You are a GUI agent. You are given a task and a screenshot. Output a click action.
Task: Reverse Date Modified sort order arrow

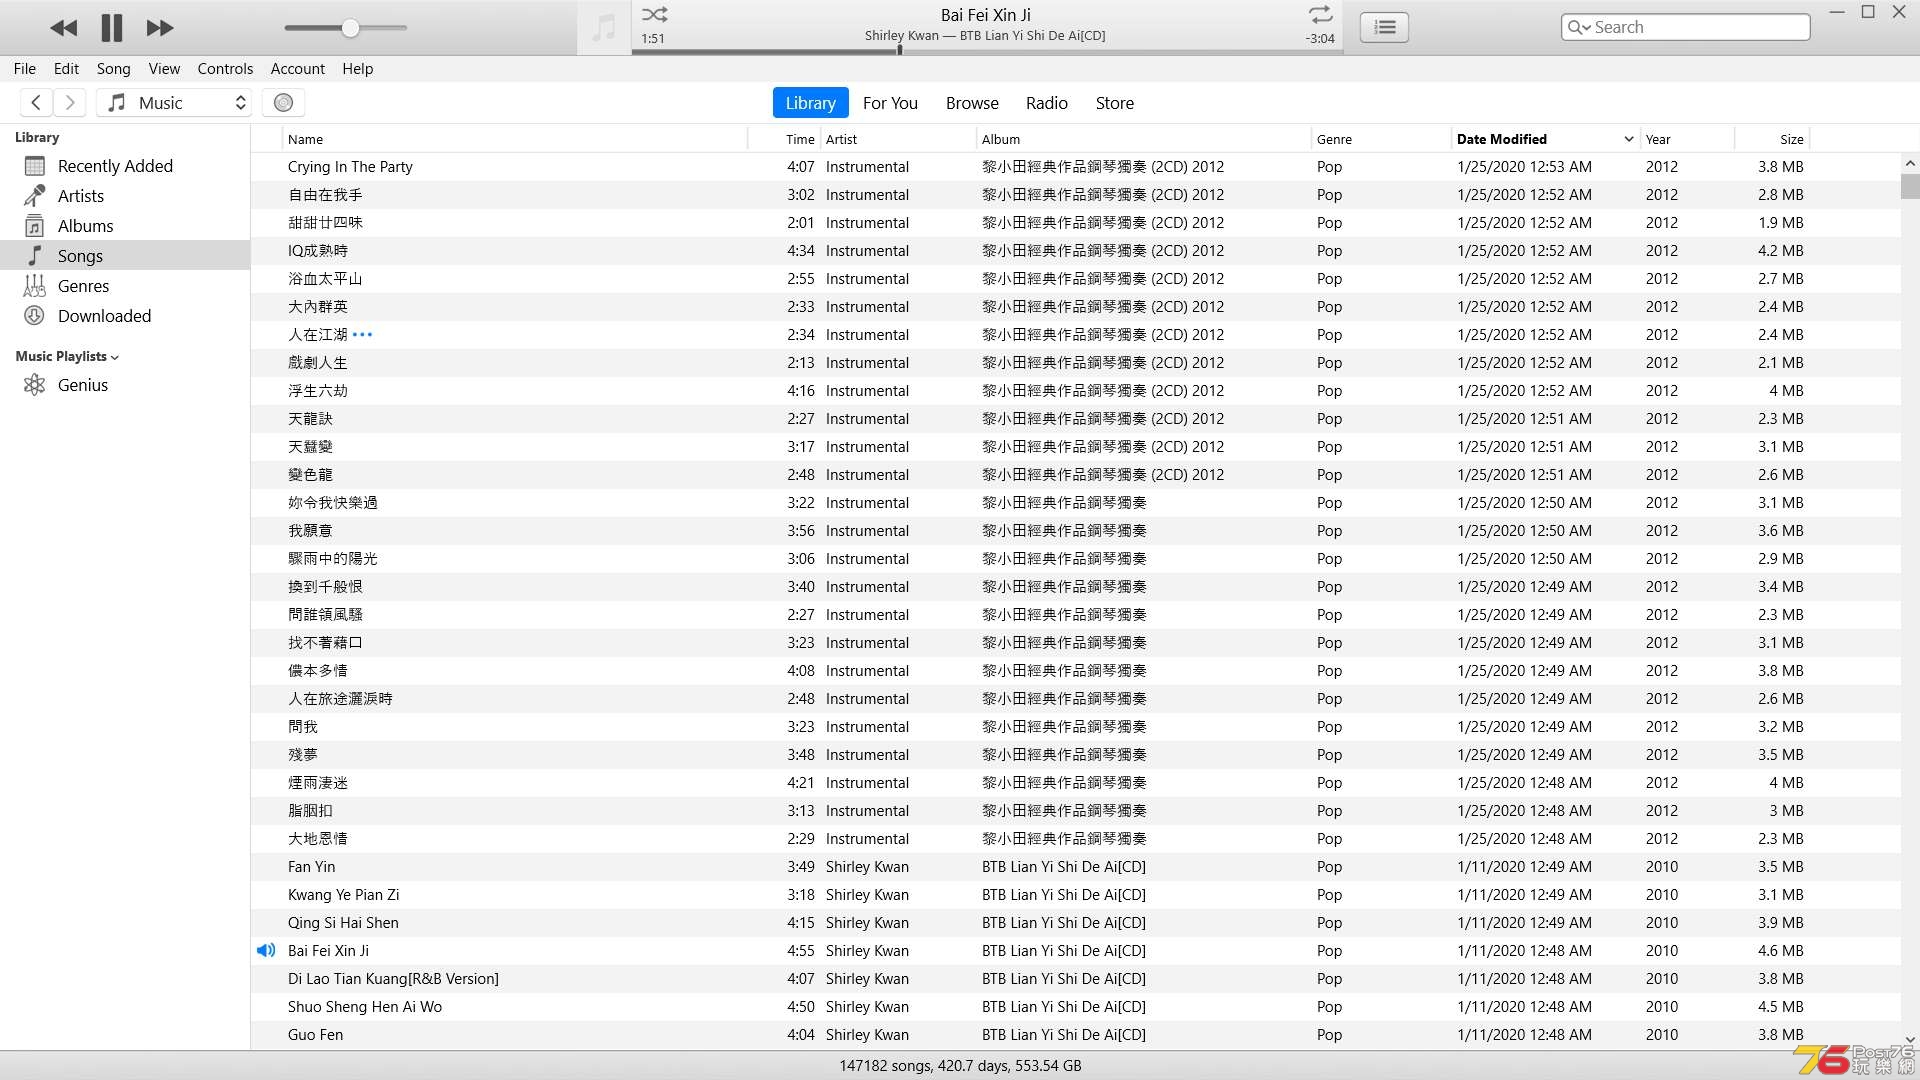coord(1628,139)
